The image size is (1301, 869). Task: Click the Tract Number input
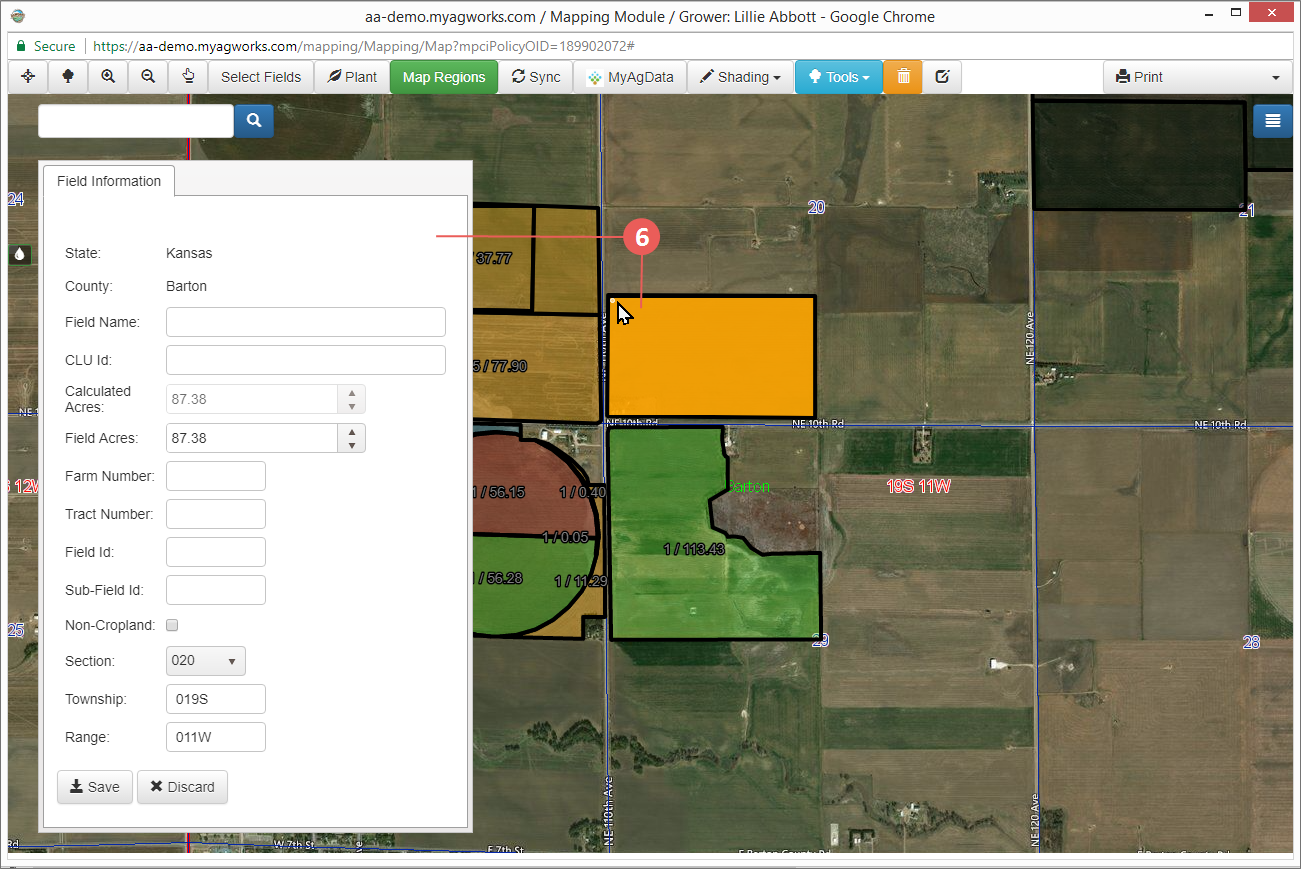coord(216,514)
